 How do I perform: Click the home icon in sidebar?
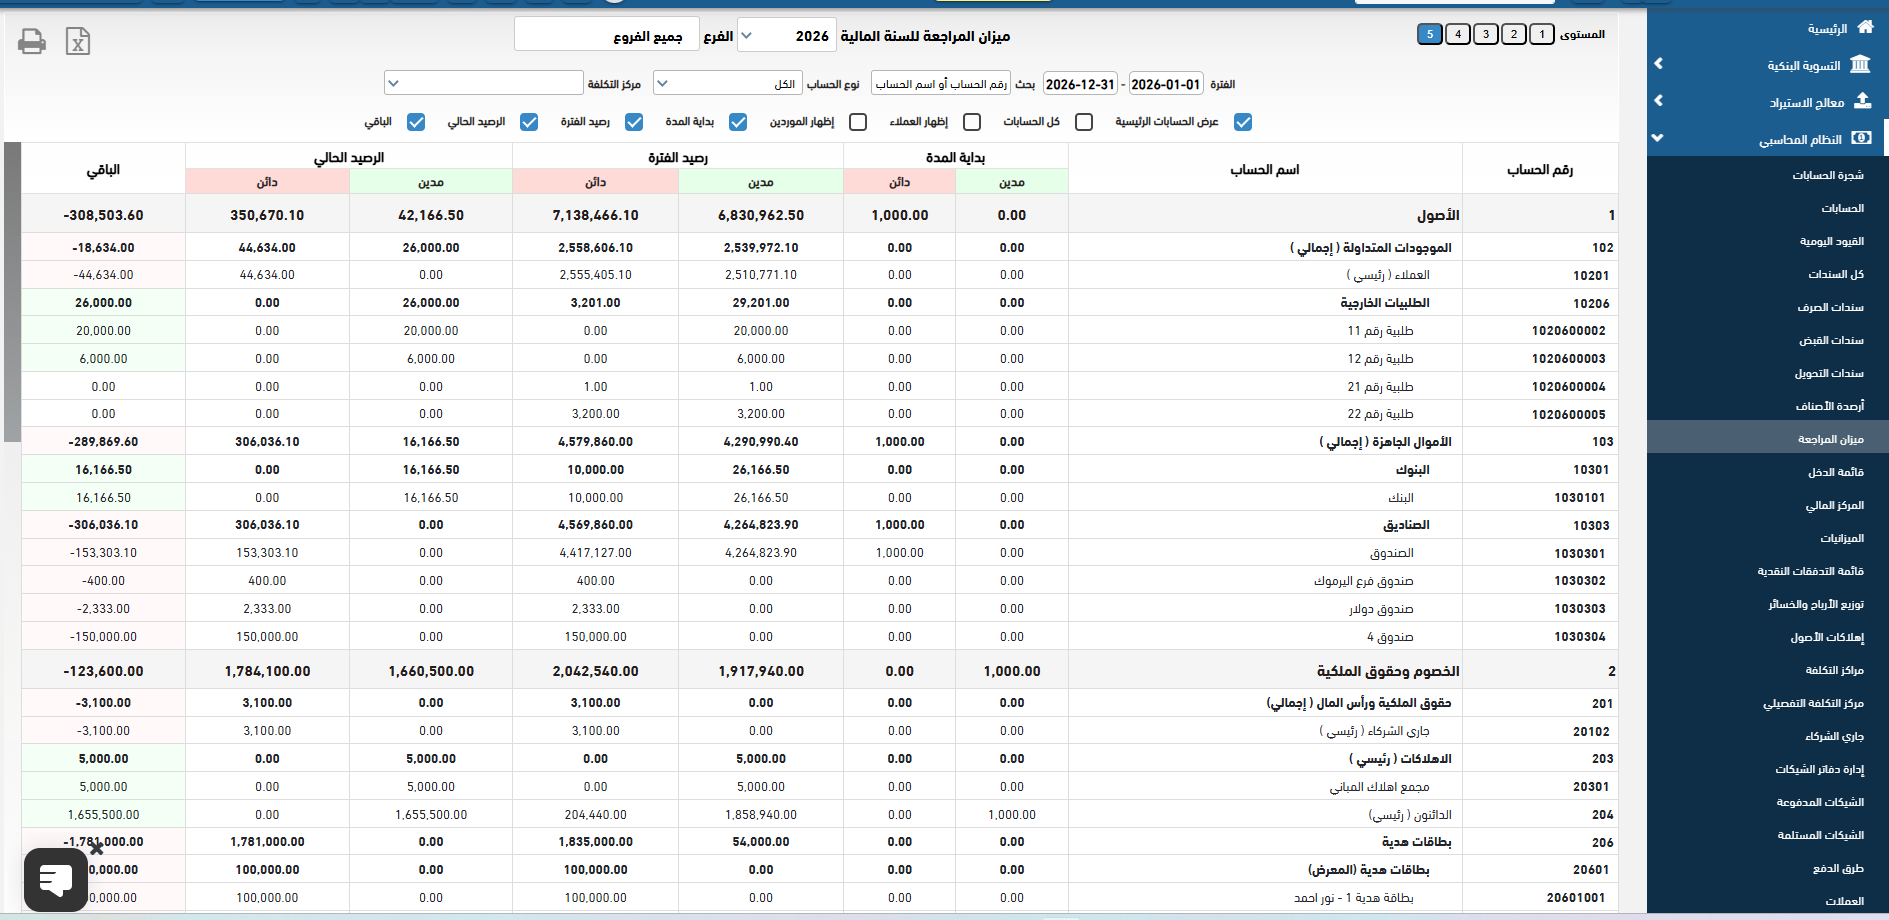click(1865, 28)
